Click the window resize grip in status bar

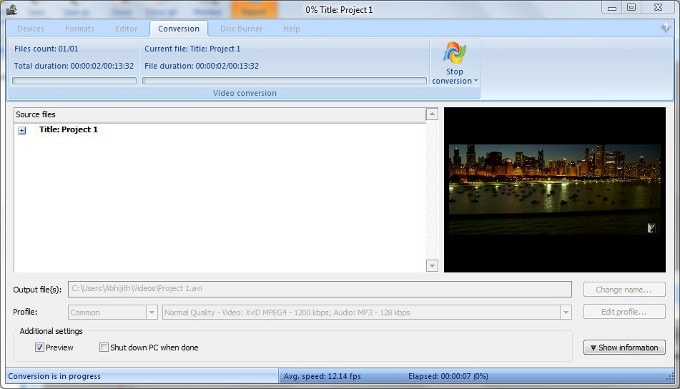pyautogui.click(x=670, y=378)
